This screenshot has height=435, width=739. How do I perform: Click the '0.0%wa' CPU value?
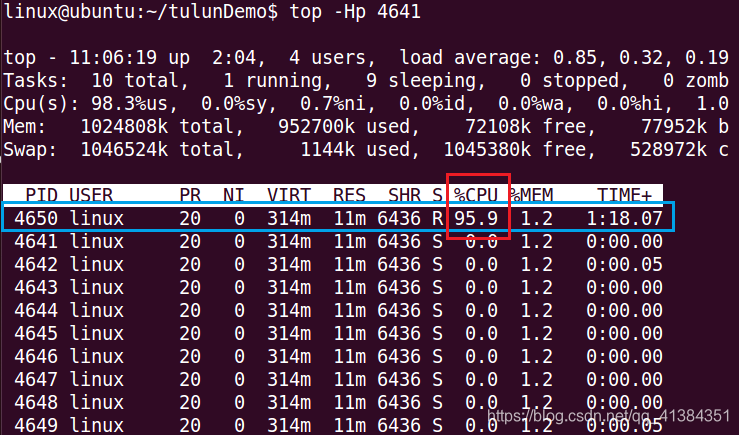(x=532, y=104)
